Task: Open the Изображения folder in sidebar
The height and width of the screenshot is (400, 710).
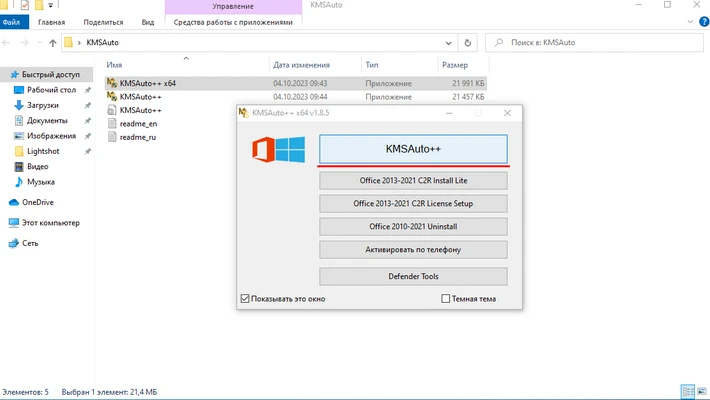Action: click(51, 136)
